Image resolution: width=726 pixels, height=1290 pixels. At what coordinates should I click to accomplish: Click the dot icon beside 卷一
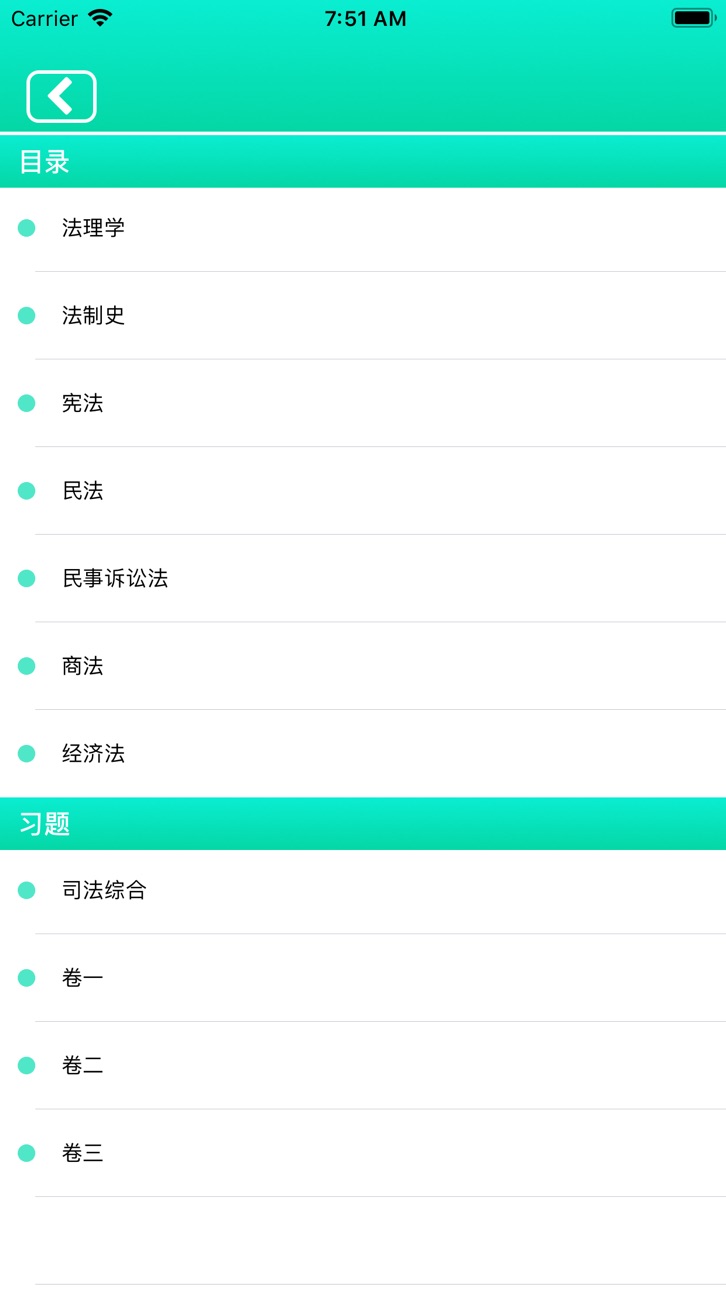pos(27,978)
